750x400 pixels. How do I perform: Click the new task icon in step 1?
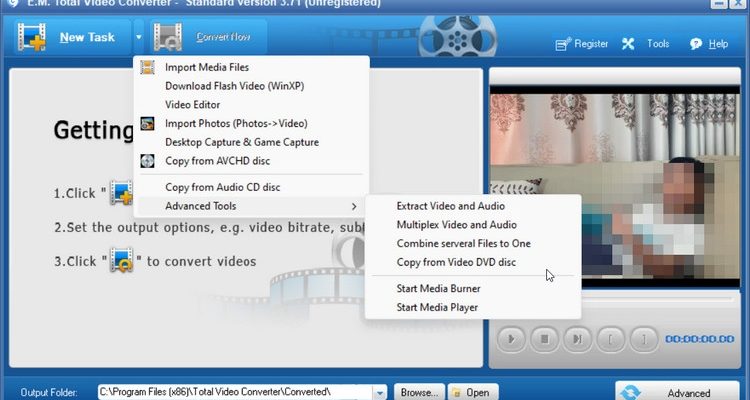coord(121,192)
